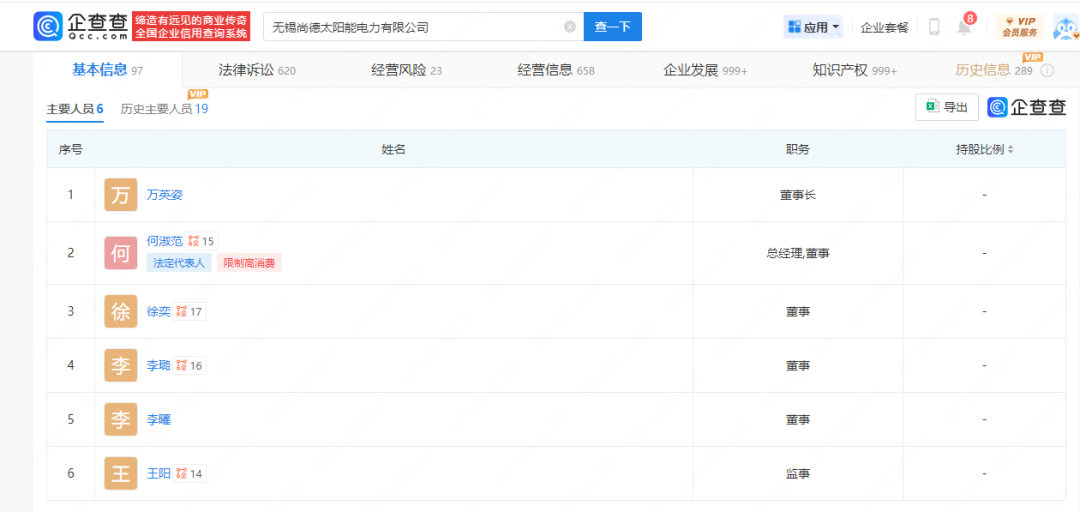Click the VIP 会员服务 badge
1080x512 pixels.
[1020, 27]
